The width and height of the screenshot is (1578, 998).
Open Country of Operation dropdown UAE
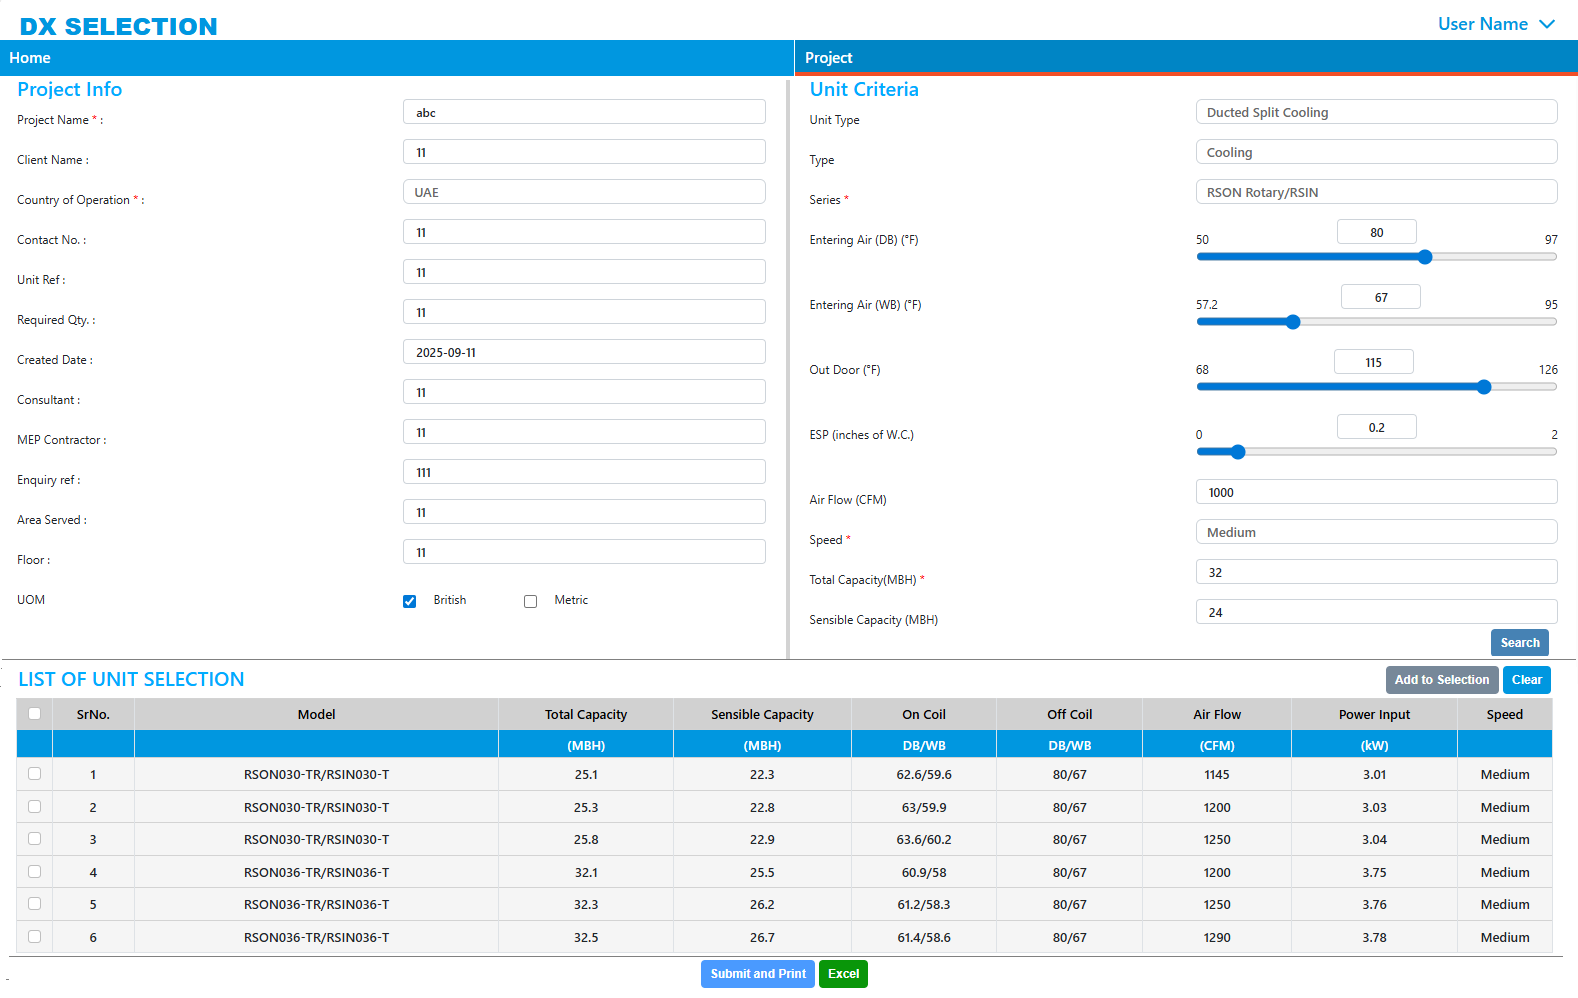click(584, 192)
